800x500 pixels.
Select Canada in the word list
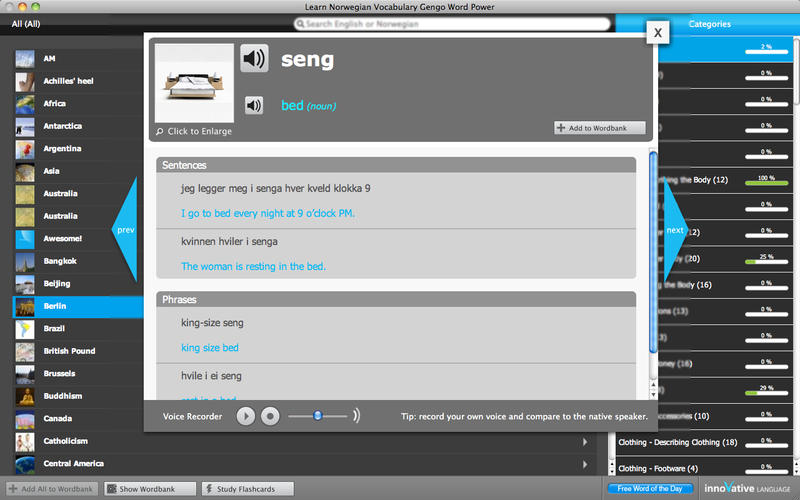click(x=78, y=418)
